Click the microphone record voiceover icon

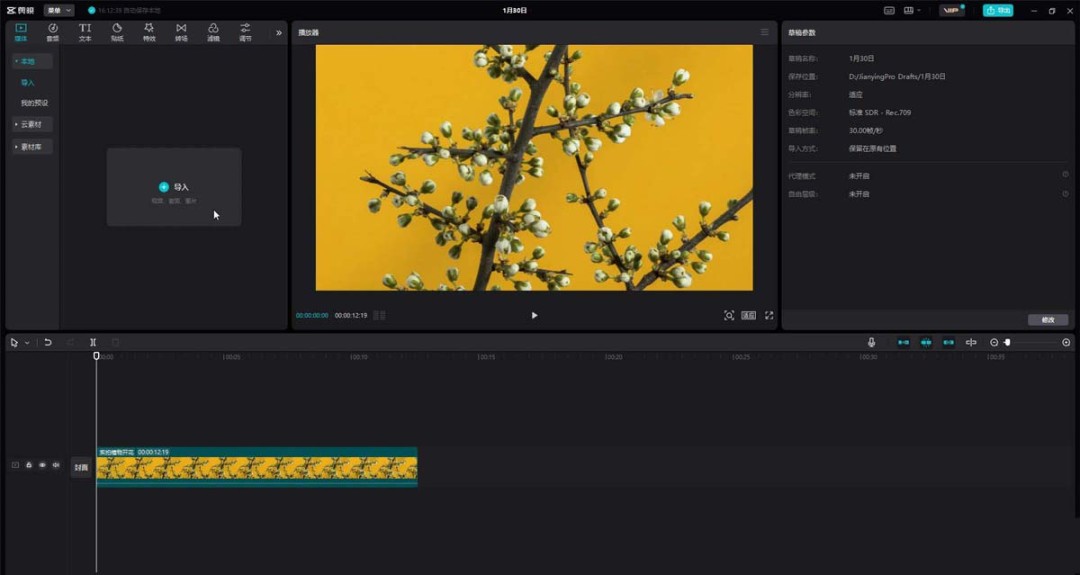click(x=872, y=343)
